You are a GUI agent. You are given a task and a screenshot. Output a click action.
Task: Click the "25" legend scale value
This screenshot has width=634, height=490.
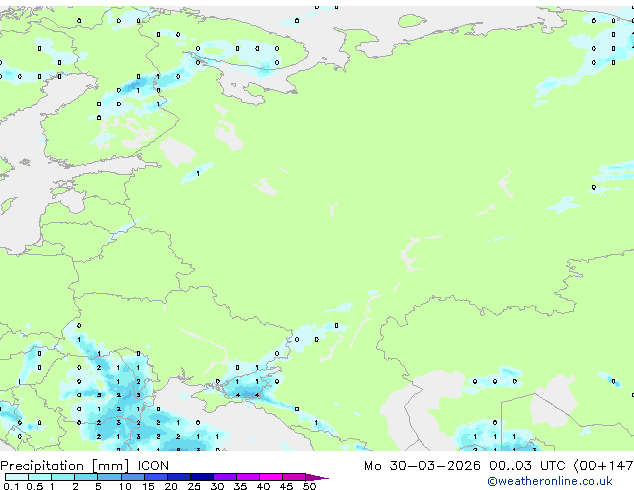pos(194,486)
